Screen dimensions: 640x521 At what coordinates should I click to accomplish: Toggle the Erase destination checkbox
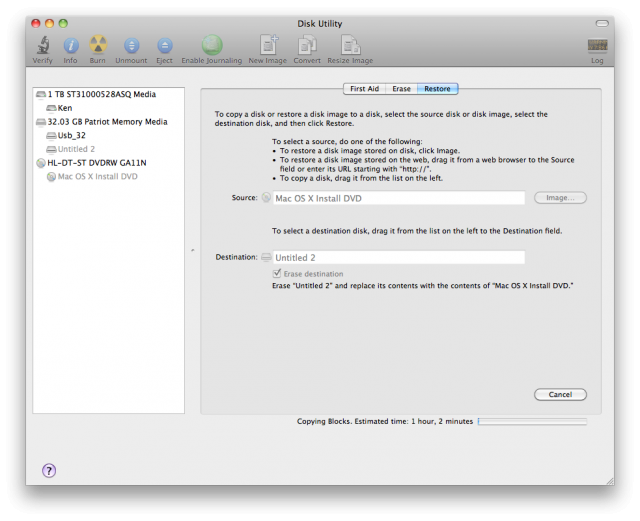(x=277, y=273)
